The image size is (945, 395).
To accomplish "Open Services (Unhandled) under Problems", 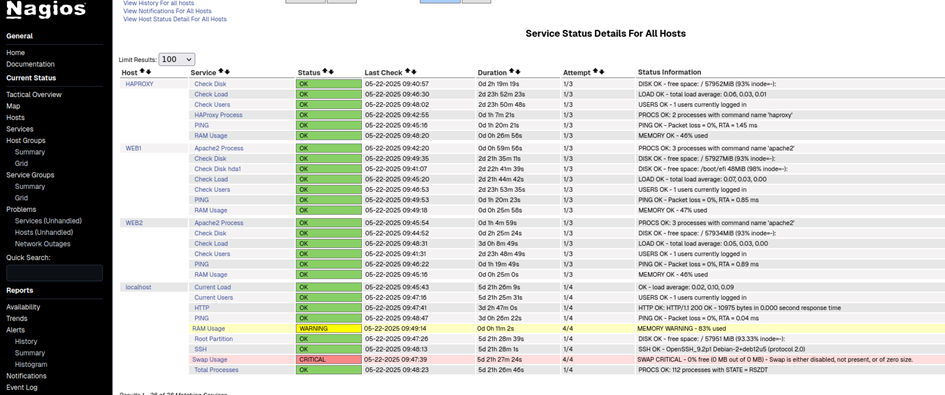I will [48, 221].
